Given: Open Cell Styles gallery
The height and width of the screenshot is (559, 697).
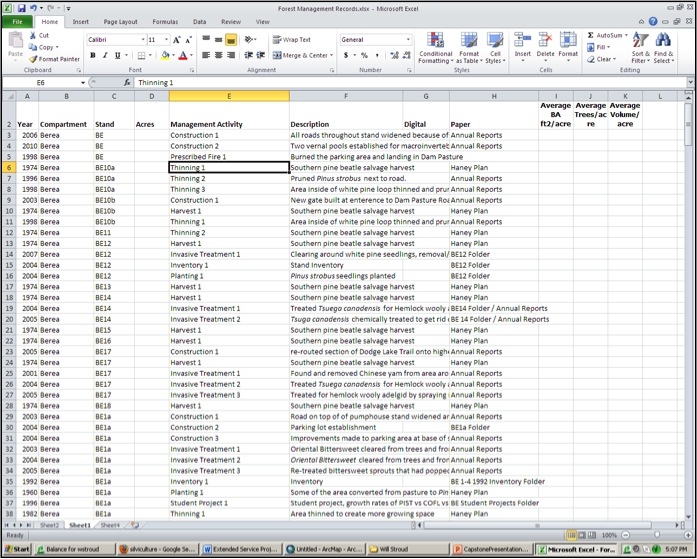Looking at the screenshot, I should 495,48.
